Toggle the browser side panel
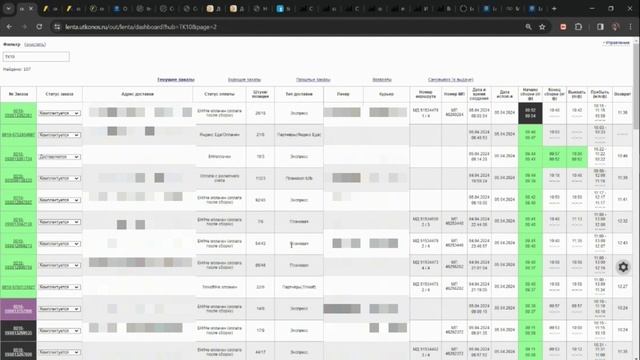 tap(600, 27)
